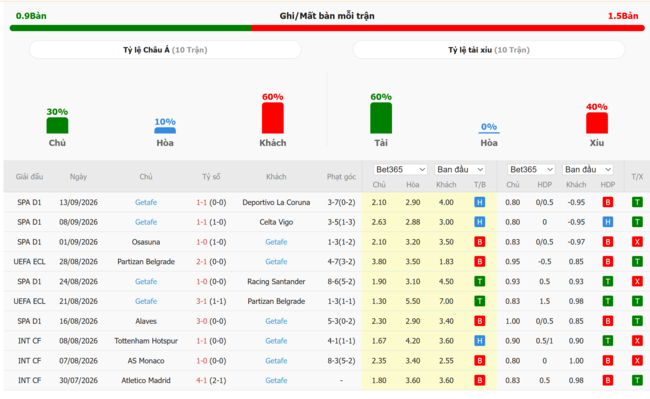The image size is (650, 399).
Task: Click red B HDP badge in Deportivo La Coruna row
Action: pos(608,202)
